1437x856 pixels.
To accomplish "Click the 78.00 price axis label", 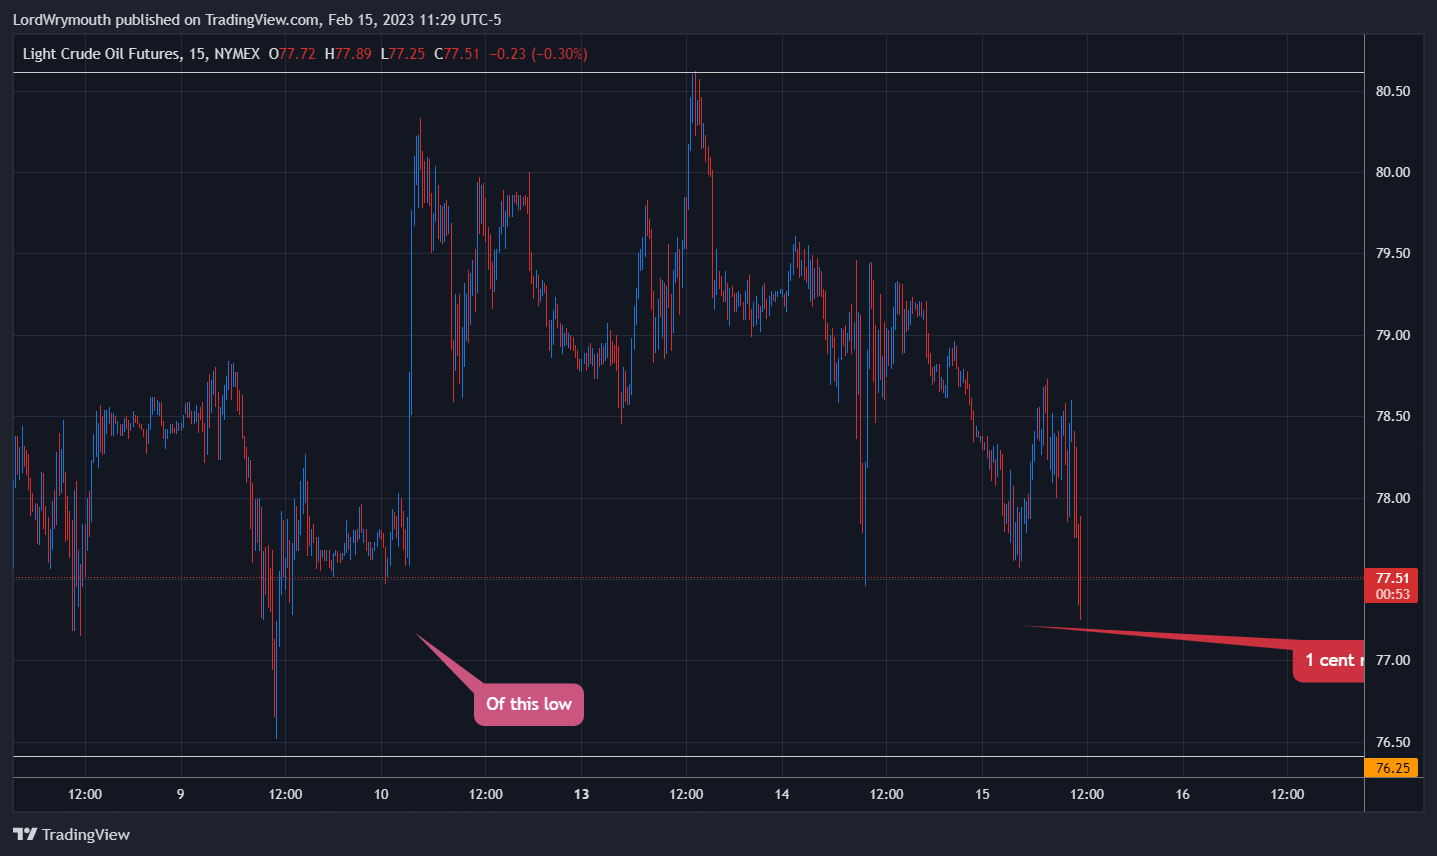I will pyautogui.click(x=1392, y=498).
